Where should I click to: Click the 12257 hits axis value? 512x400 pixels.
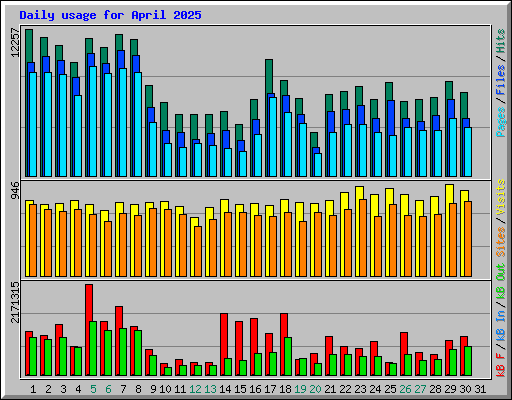tap(15, 43)
